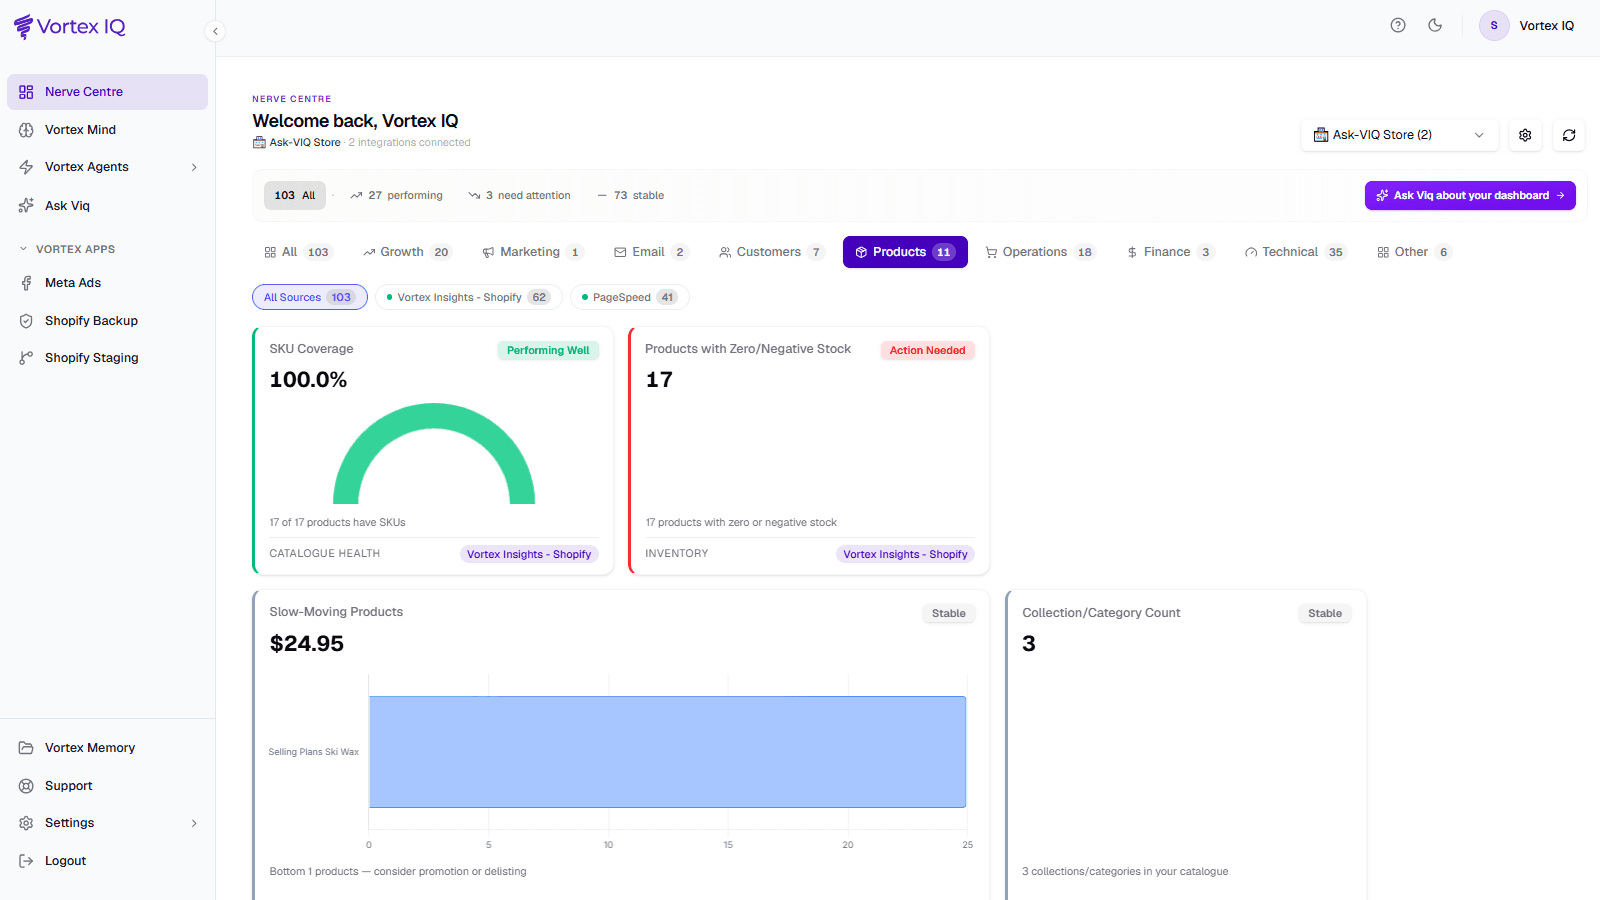Click the Support lifebuoy icon

coord(26,786)
